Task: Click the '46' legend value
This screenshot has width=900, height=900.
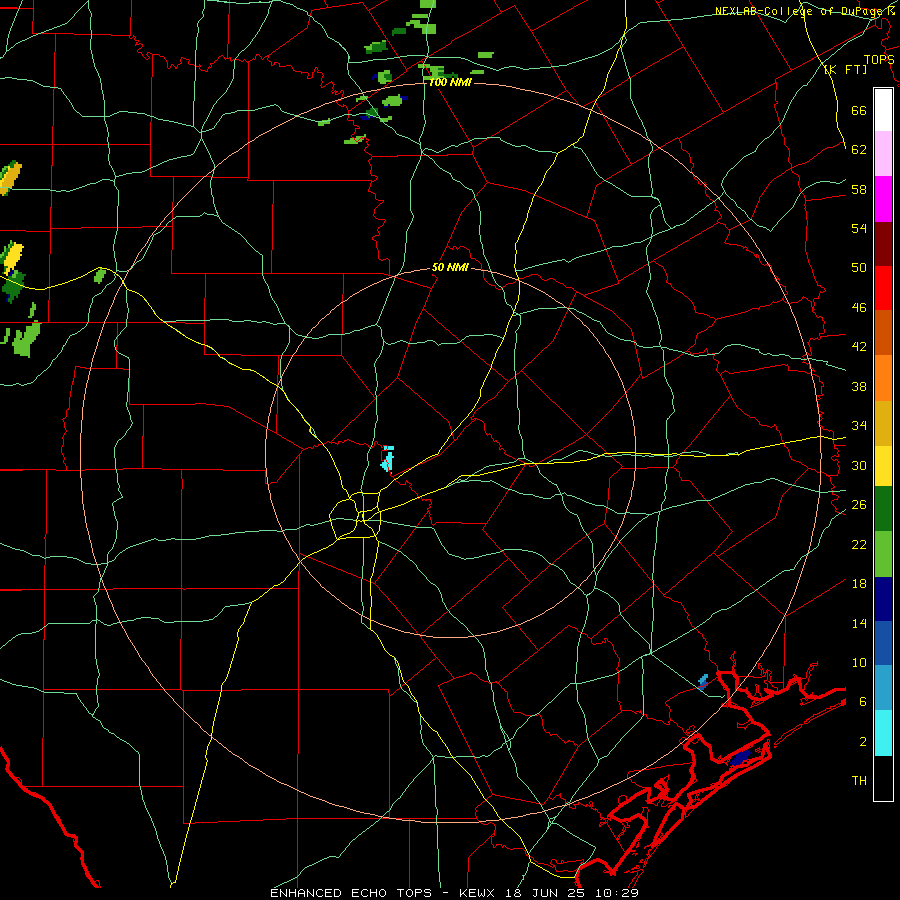Action: (x=859, y=308)
